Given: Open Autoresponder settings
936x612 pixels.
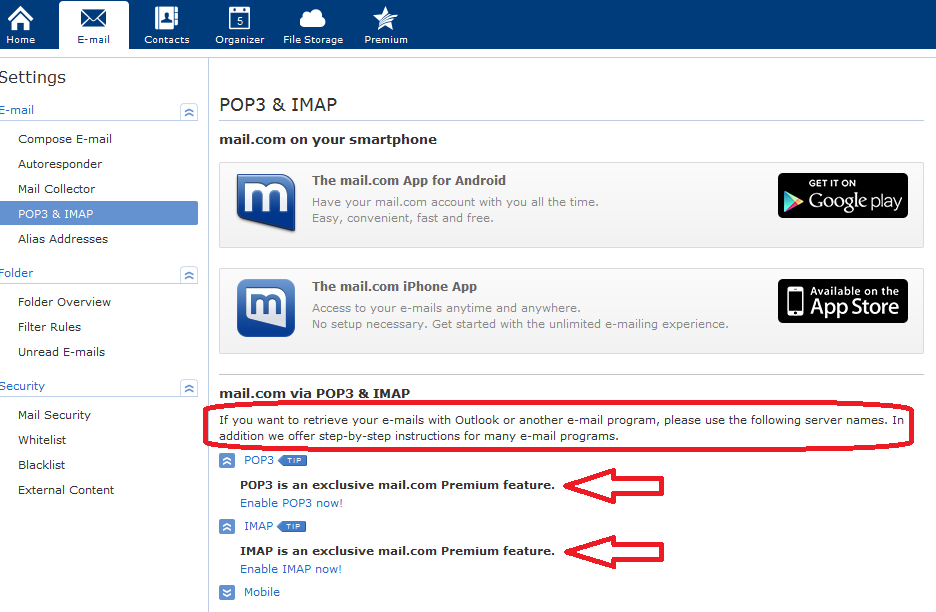Looking at the screenshot, I should (60, 164).
